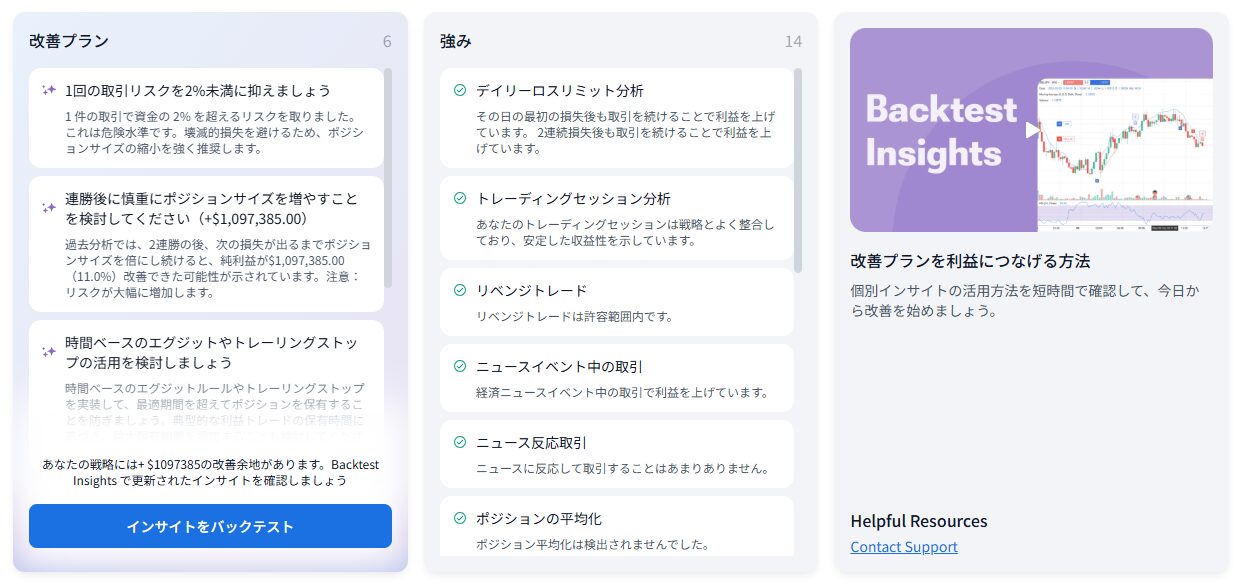Image resolution: width=1241 pixels, height=585 pixels.
Task: Click the 強み list scrollbar
Action: (x=798, y=170)
